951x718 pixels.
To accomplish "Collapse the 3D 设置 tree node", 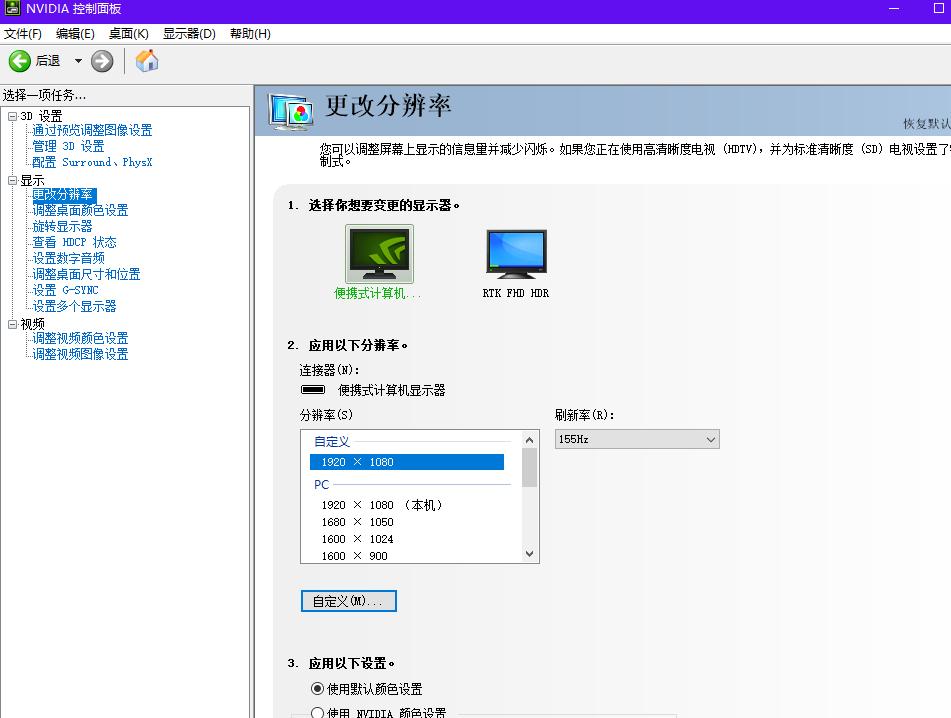I will [x=12, y=116].
